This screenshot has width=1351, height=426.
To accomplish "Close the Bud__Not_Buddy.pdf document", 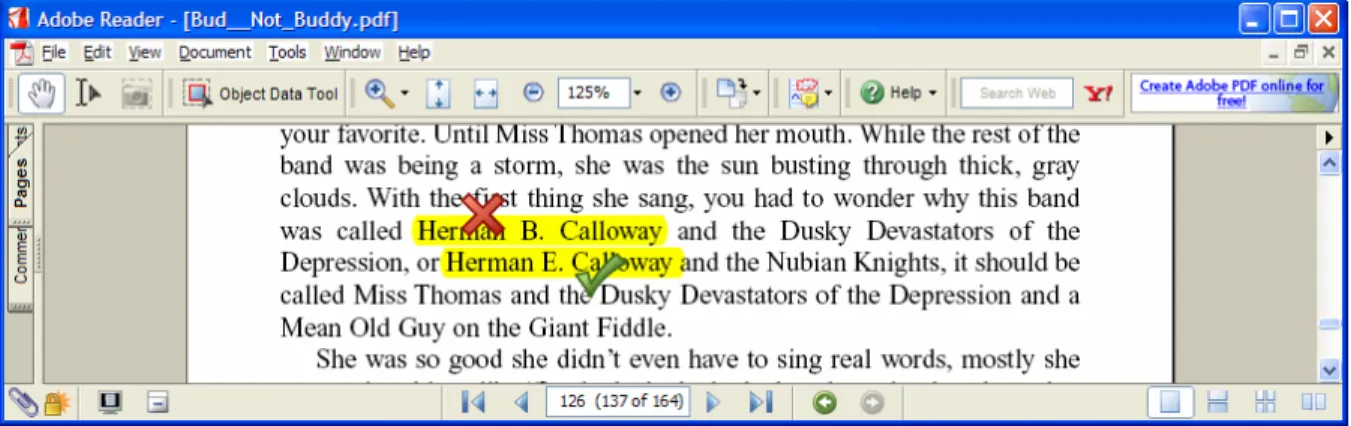I will pos(1328,53).
